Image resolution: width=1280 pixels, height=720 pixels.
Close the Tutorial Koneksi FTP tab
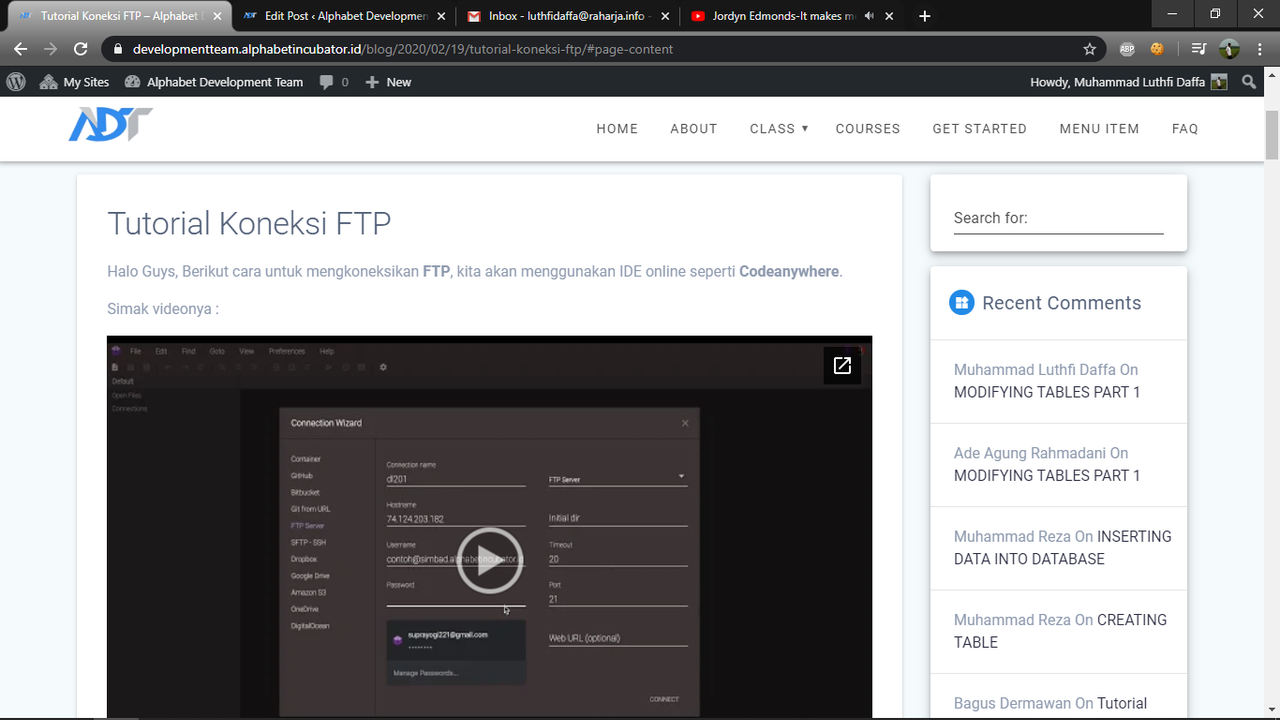point(217,16)
